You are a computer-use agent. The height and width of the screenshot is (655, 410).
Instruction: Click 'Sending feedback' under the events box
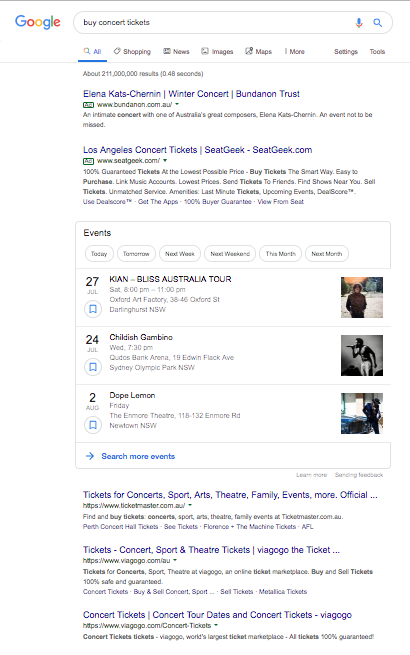359,475
